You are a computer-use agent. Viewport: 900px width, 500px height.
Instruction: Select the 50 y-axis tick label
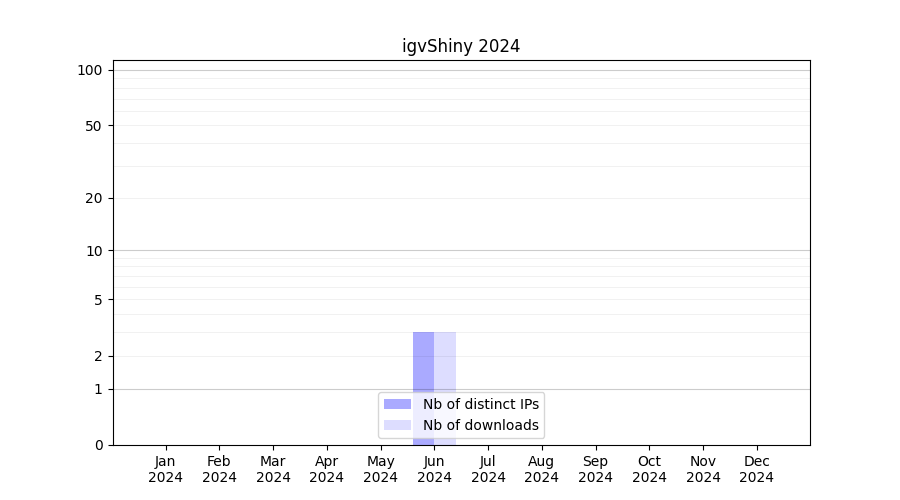point(93,126)
